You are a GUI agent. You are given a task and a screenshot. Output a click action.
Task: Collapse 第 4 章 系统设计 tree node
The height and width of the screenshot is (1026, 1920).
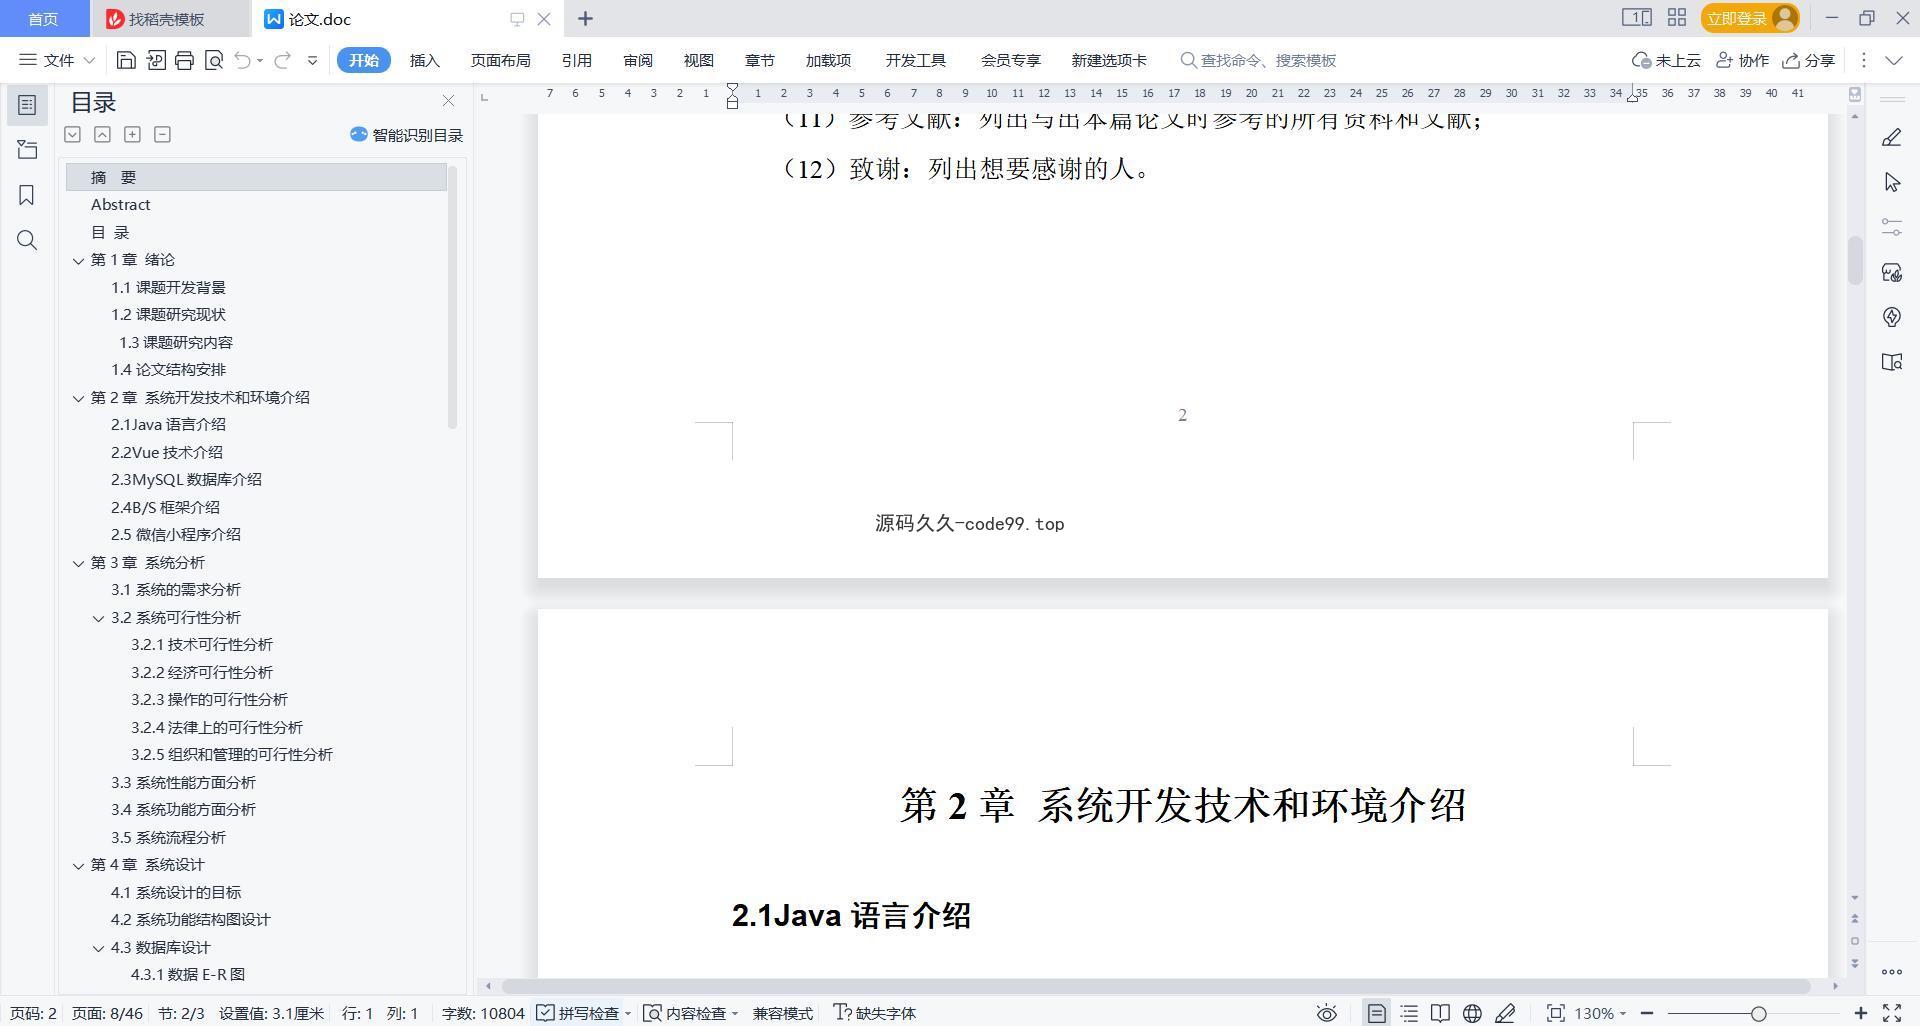point(78,865)
